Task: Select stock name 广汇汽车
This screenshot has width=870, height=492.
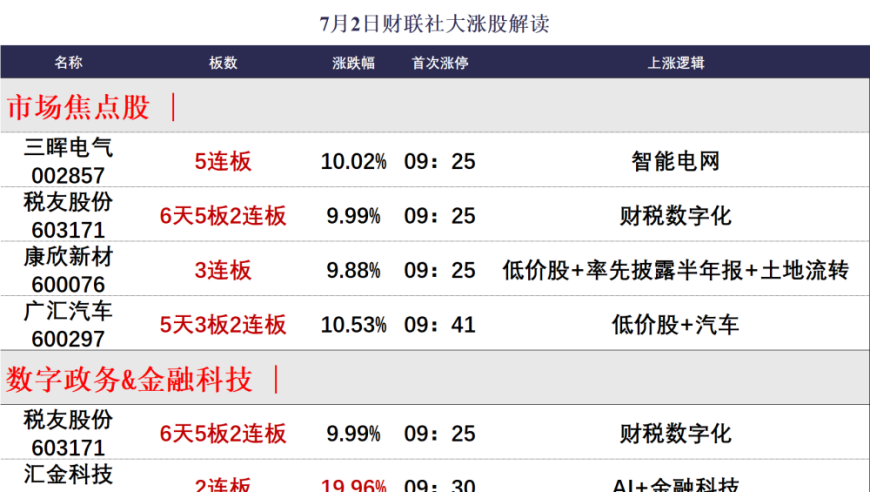Action: point(68,311)
